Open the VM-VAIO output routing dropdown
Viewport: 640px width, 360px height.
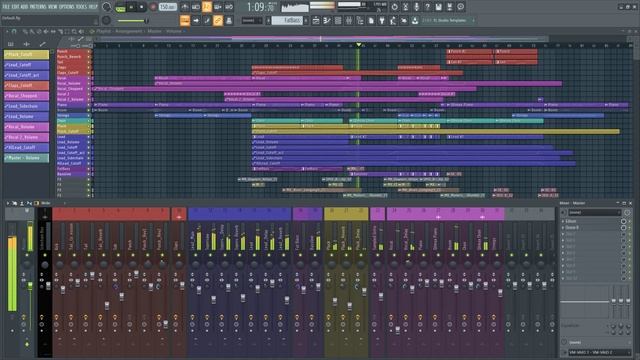(x=599, y=352)
